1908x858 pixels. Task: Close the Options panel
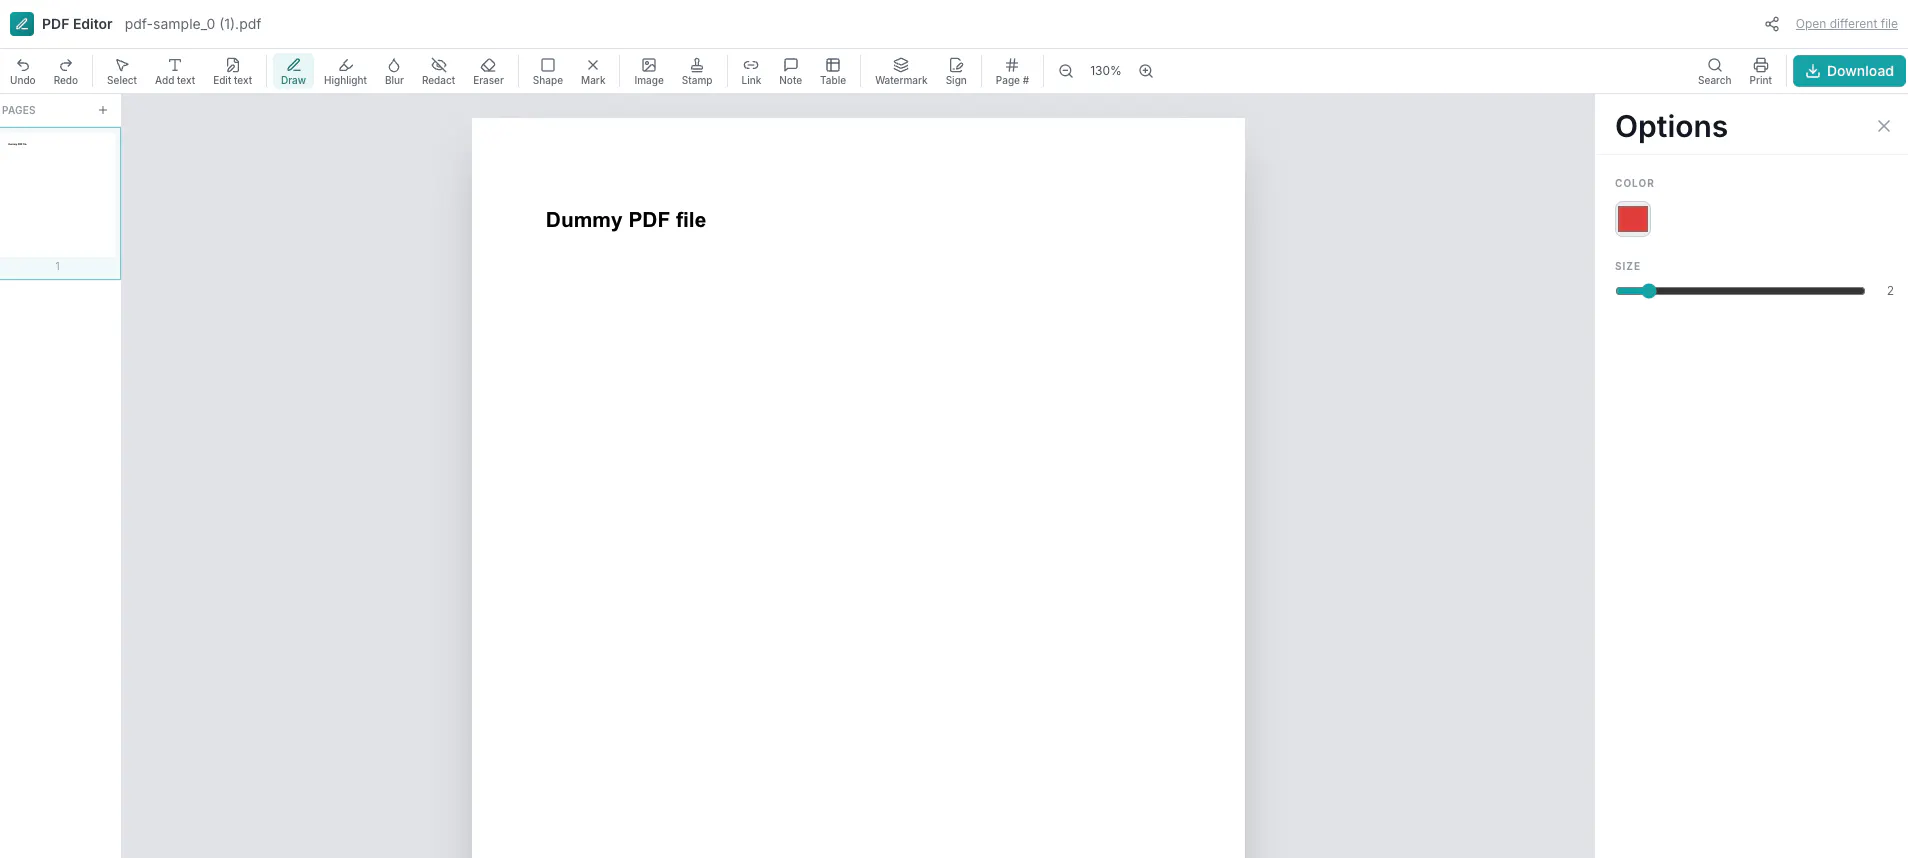(1884, 126)
